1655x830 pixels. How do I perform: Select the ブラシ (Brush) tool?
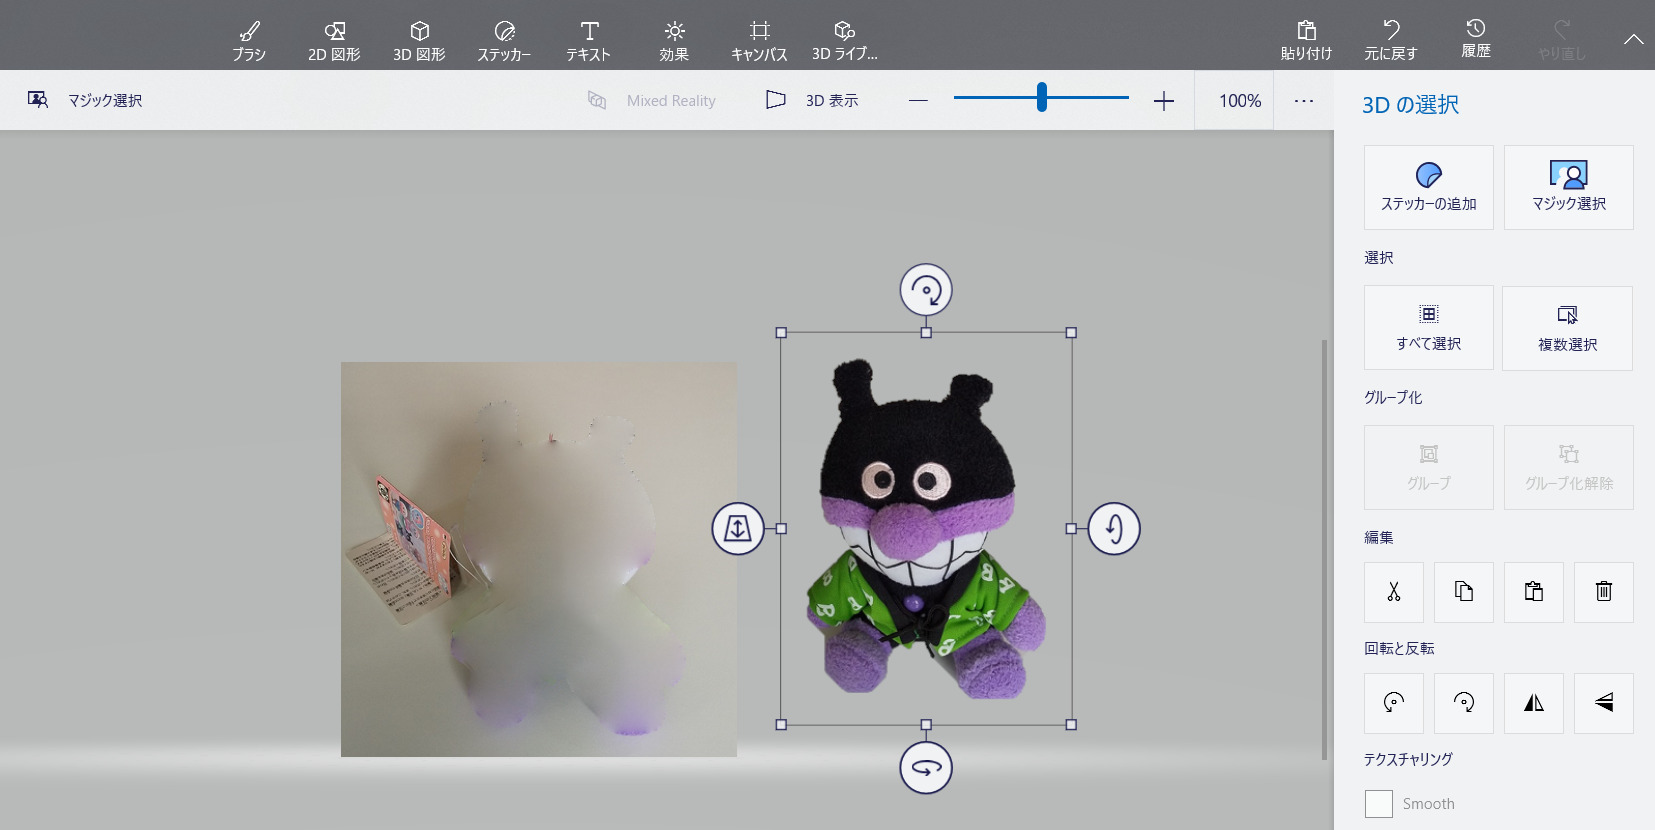click(249, 41)
